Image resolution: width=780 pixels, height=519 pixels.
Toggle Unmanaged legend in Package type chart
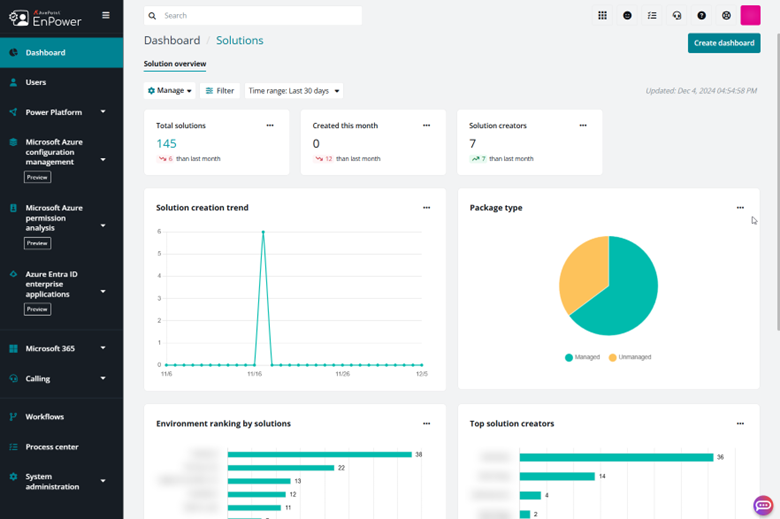[x=630, y=357]
